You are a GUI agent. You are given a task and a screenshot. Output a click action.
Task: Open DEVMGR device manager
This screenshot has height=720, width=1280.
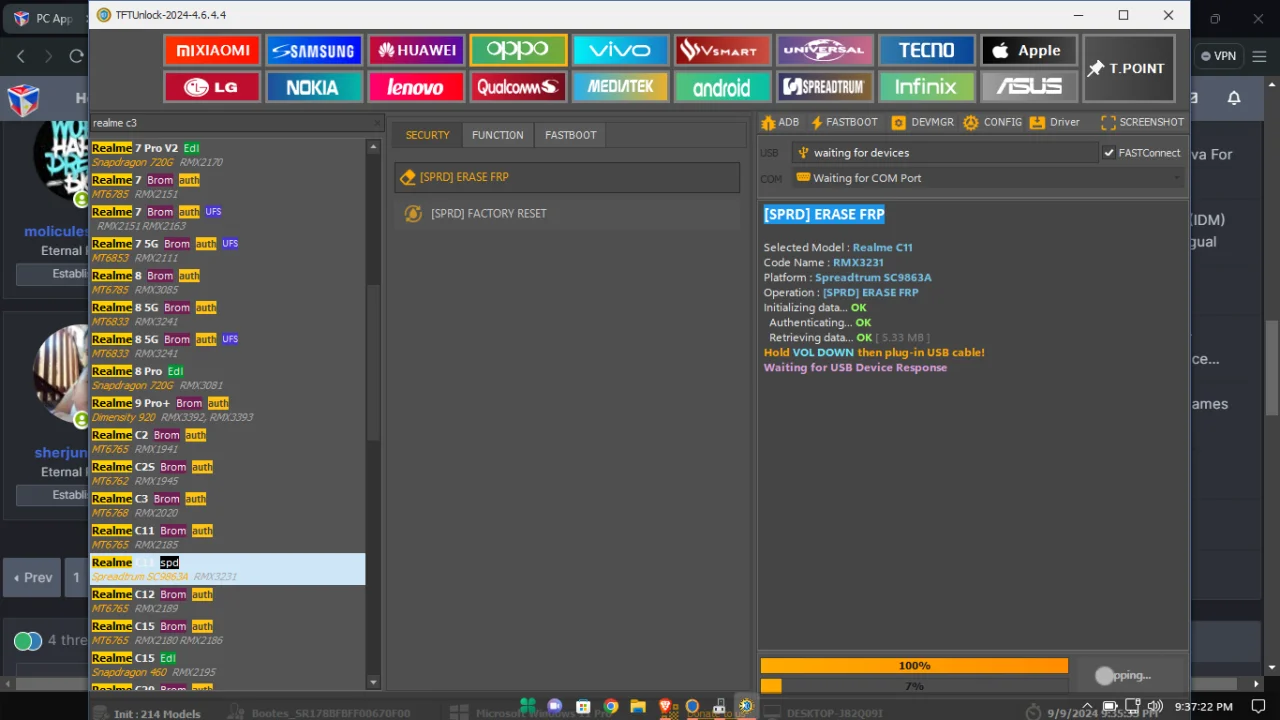point(922,122)
